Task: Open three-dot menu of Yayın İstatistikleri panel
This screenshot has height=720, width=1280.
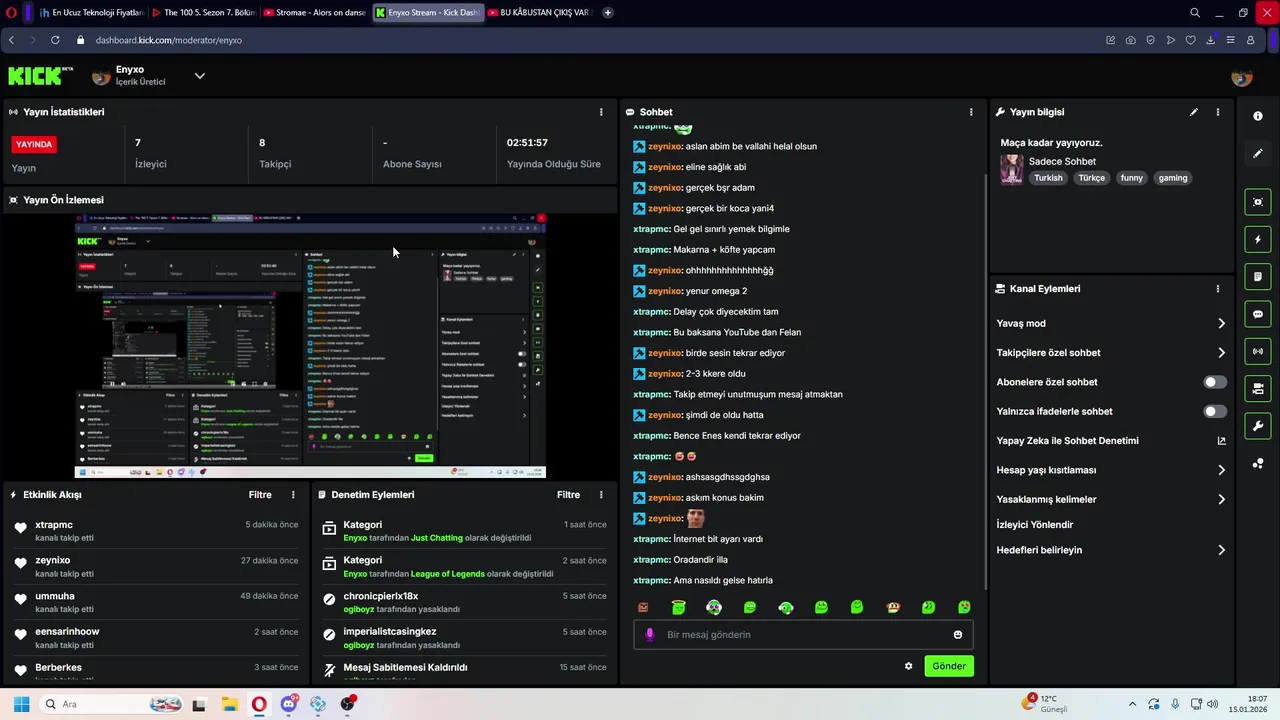Action: point(601,112)
